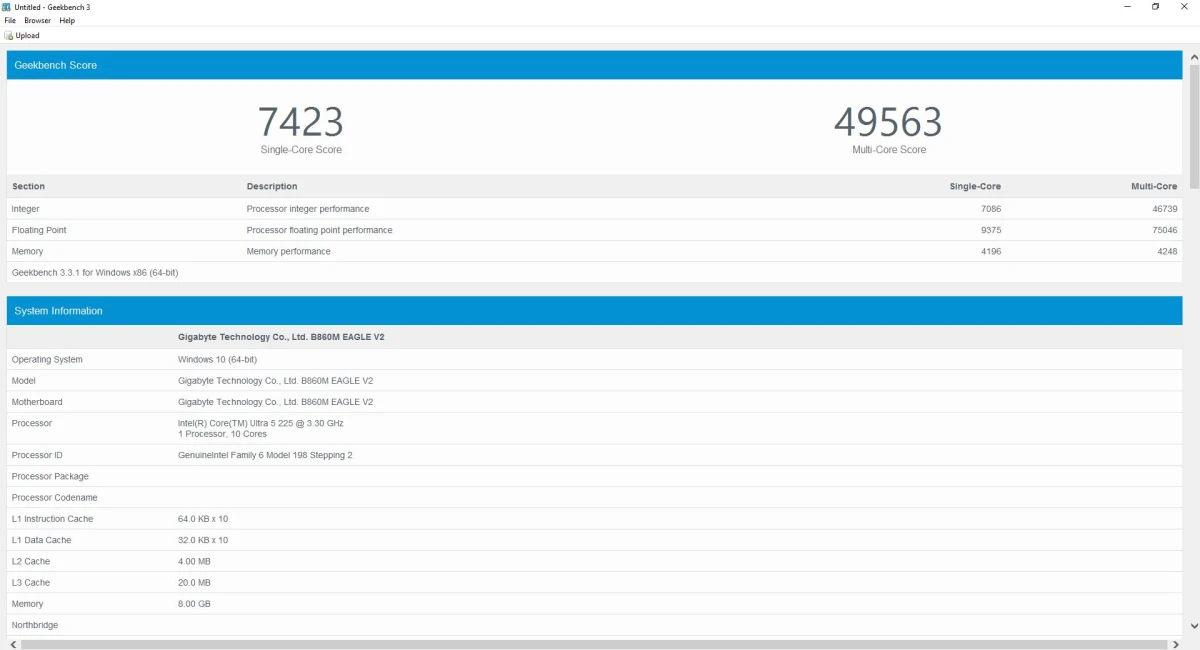Open the Browser menu
This screenshot has width=1200, height=650.
point(38,20)
